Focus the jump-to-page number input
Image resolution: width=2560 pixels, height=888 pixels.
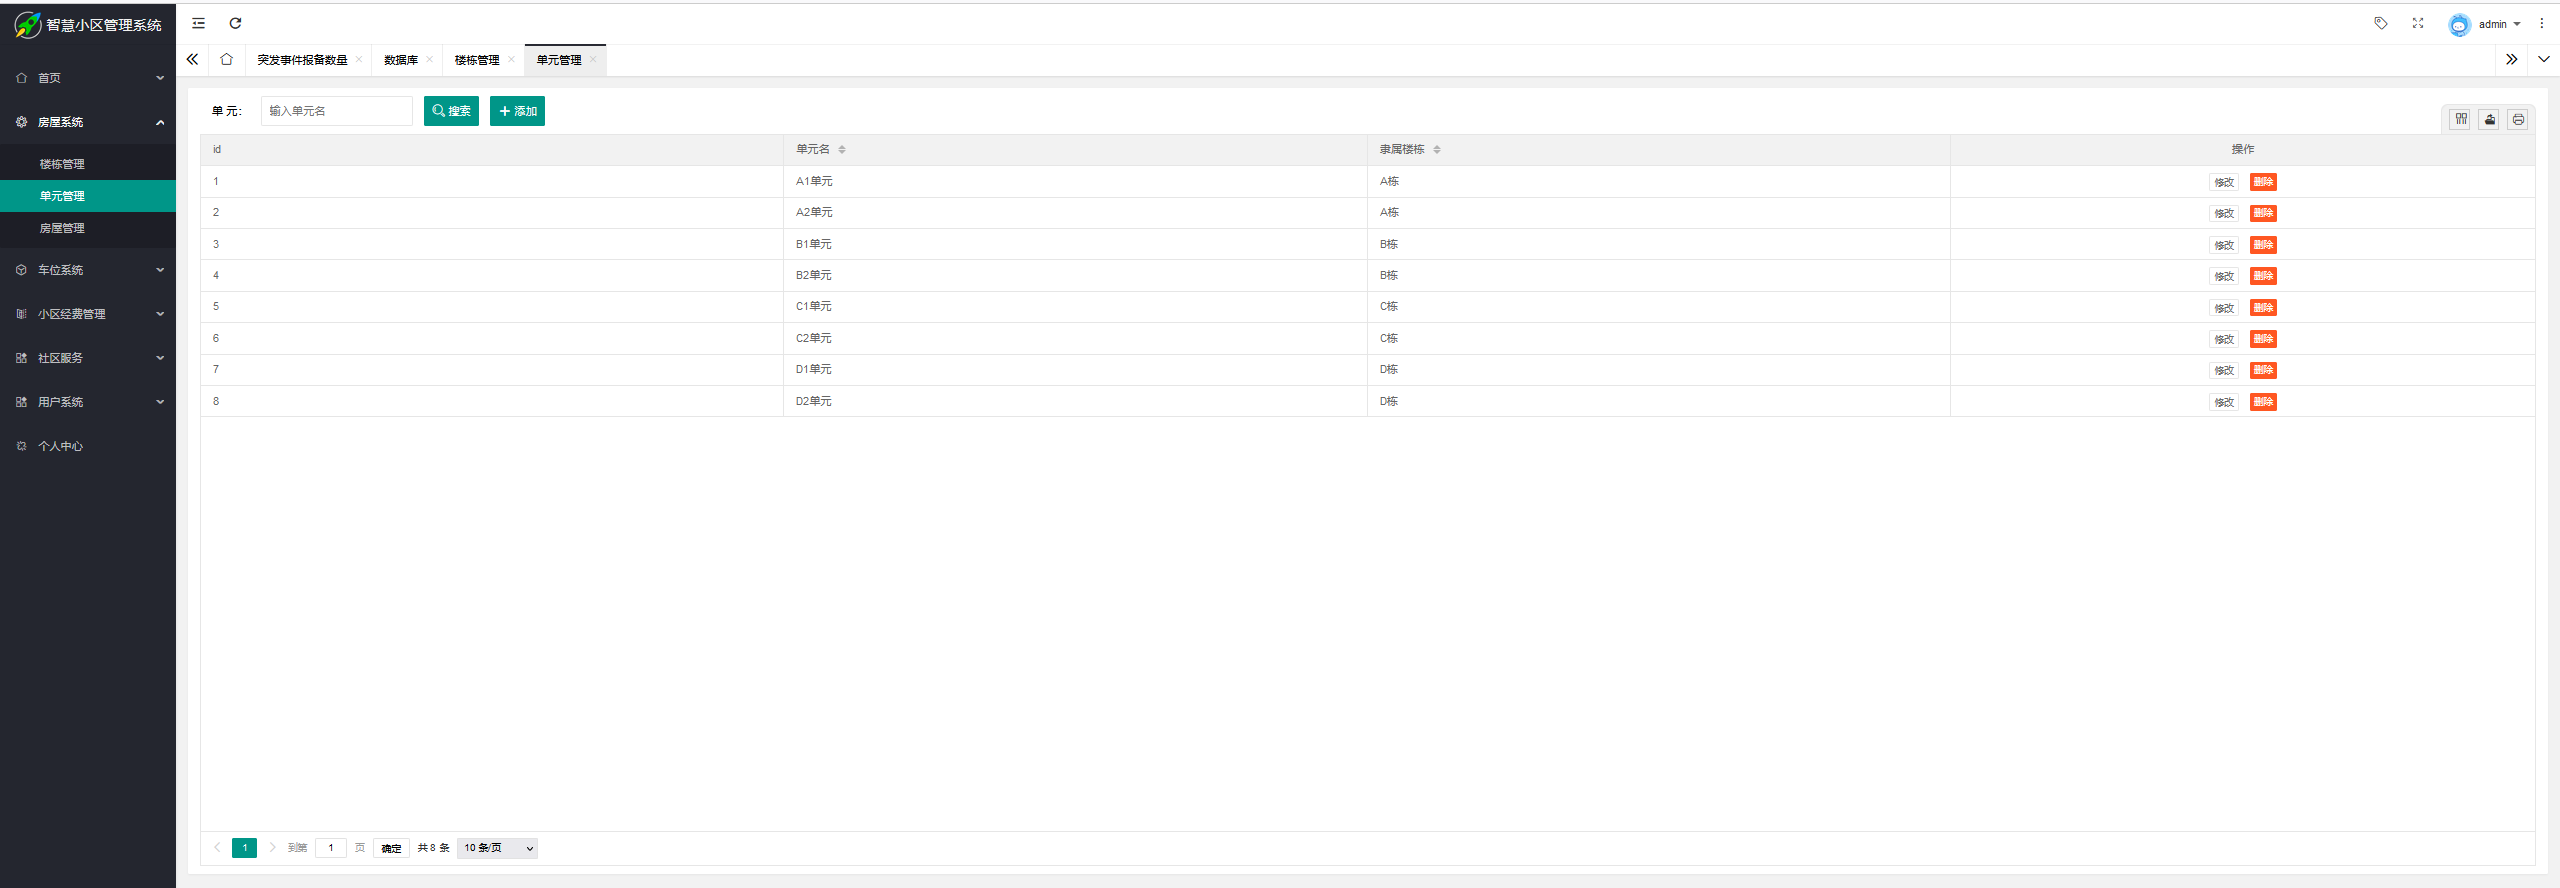coord(331,848)
